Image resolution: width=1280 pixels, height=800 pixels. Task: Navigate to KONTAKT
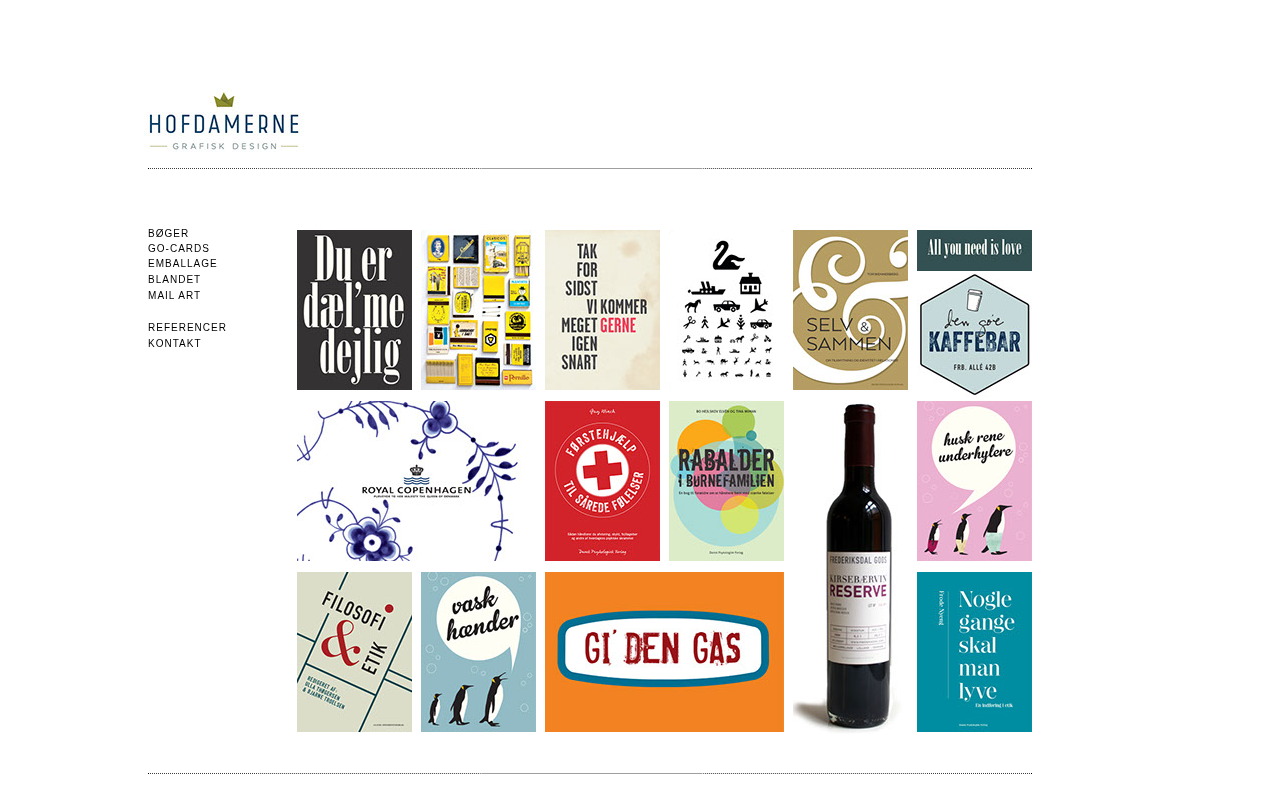[174, 343]
